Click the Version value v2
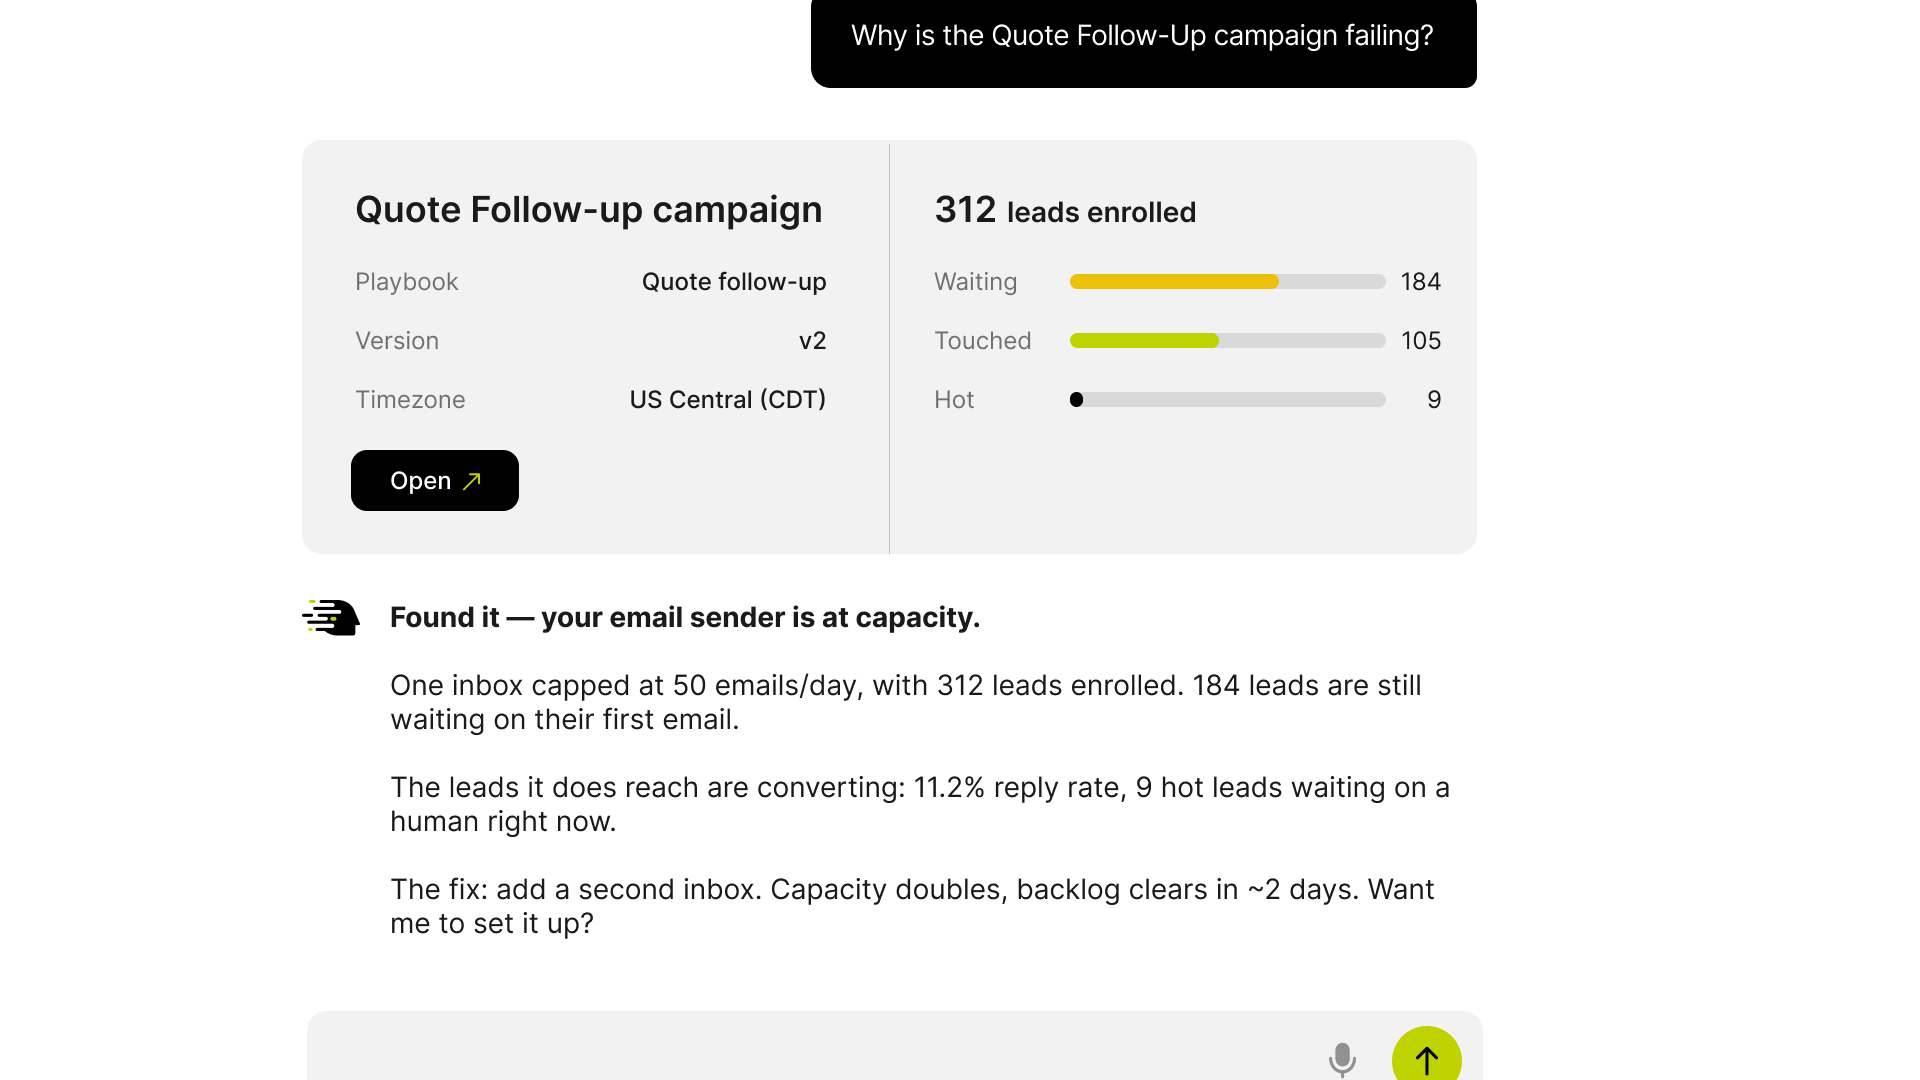Viewport: 1920px width, 1080px height. click(813, 341)
